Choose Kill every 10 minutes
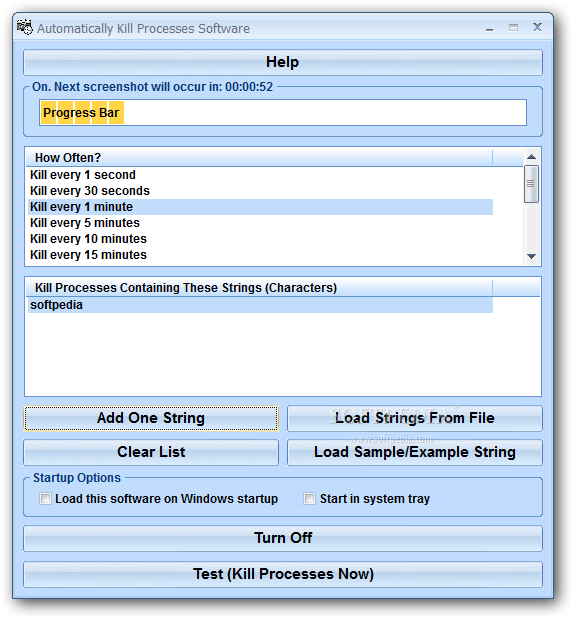The image size is (574, 619). pos(260,239)
